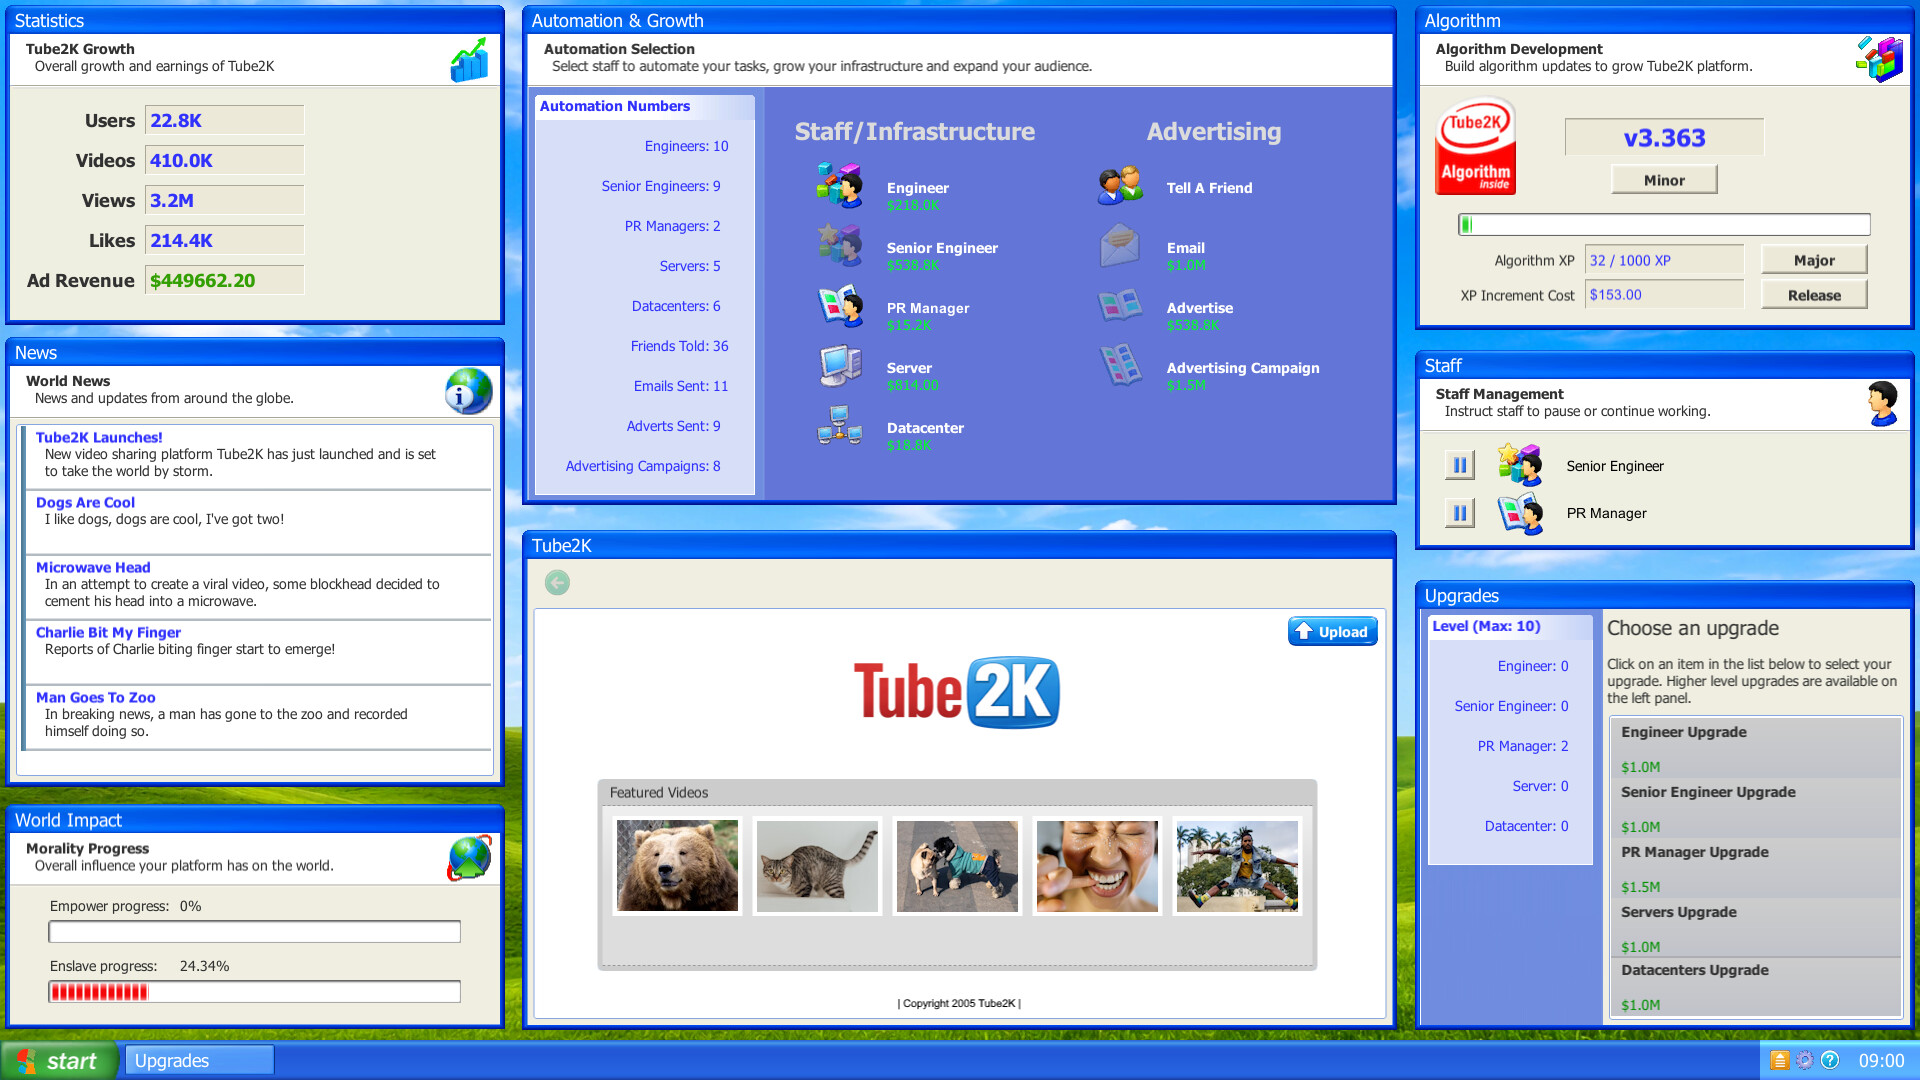The image size is (1920, 1080).
Task: Hire a Senior Engineer via its label
Action: point(942,248)
